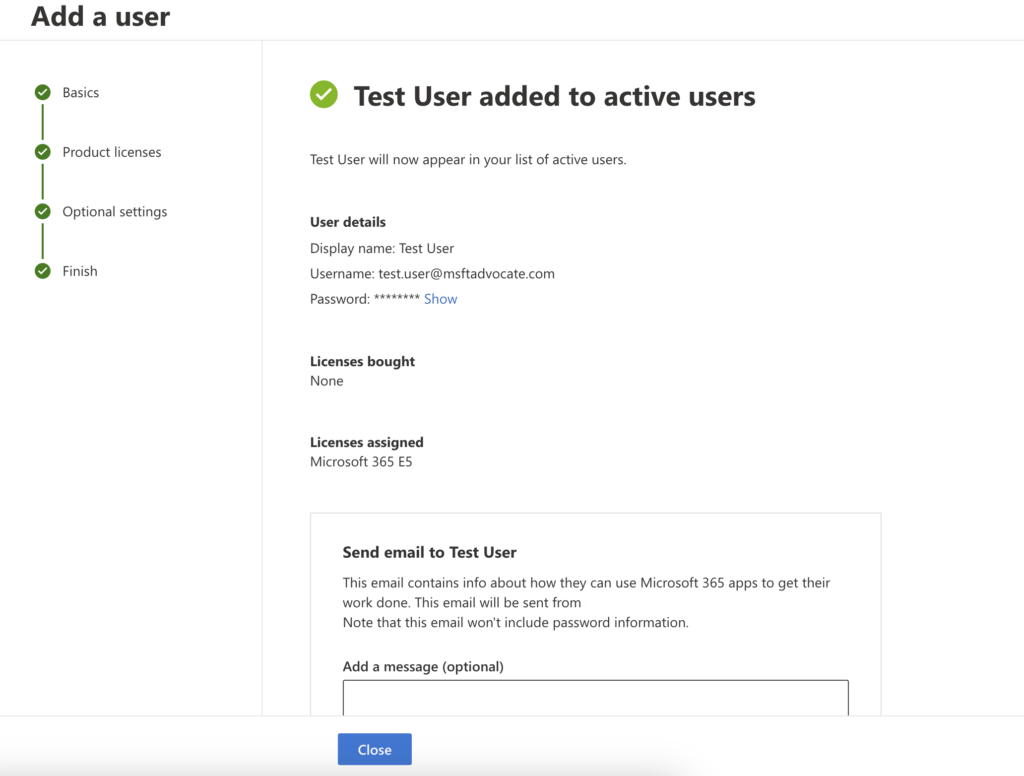
Task: Click the Display name: Test User line
Action: coord(382,249)
